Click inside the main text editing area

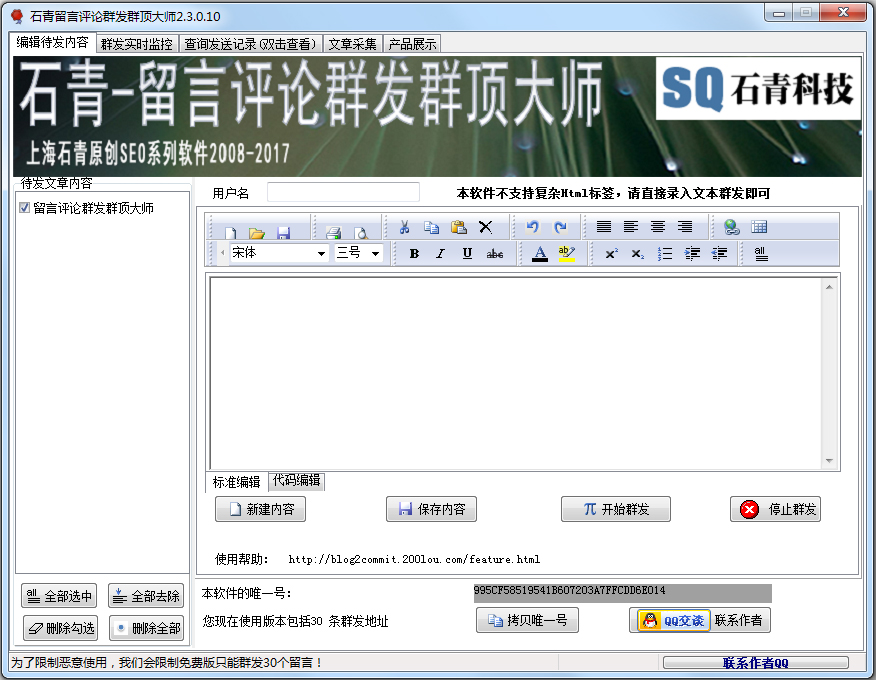[x=516, y=373]
